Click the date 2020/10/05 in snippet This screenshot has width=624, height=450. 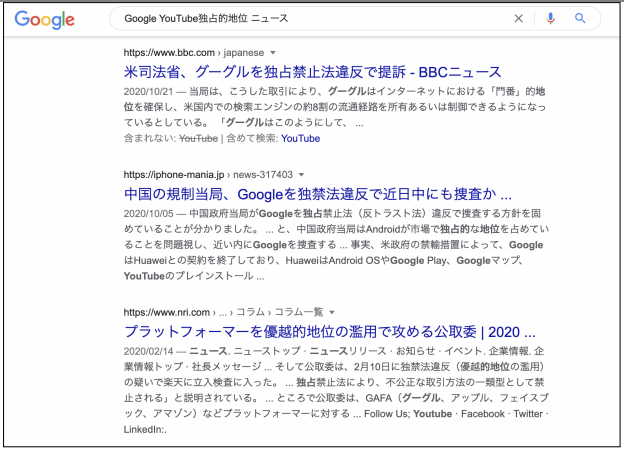coord(148,214)
